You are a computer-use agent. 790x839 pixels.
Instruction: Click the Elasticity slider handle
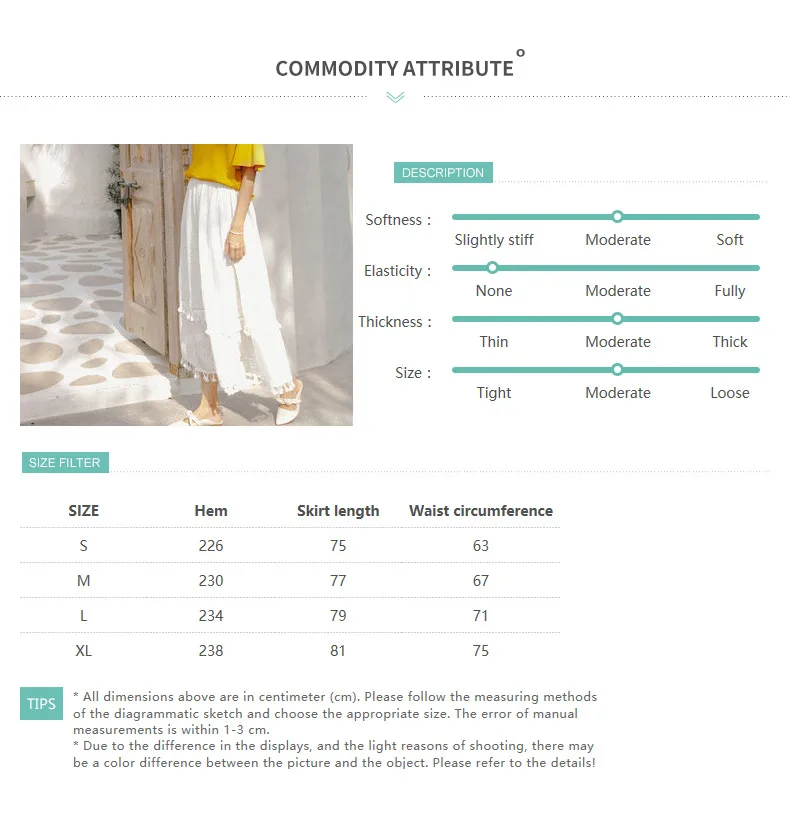(492, 268)
